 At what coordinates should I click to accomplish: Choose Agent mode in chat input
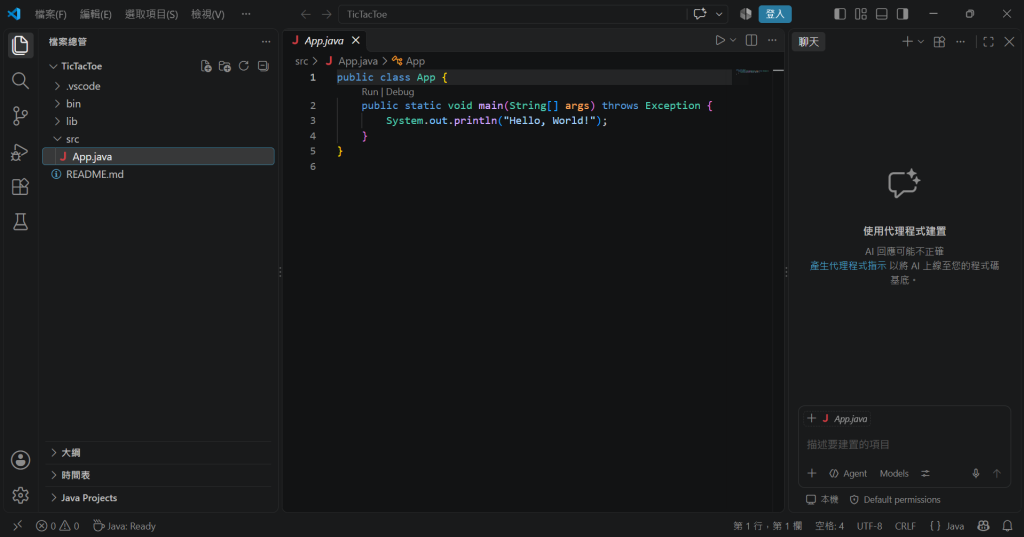[x=848, y=474]
